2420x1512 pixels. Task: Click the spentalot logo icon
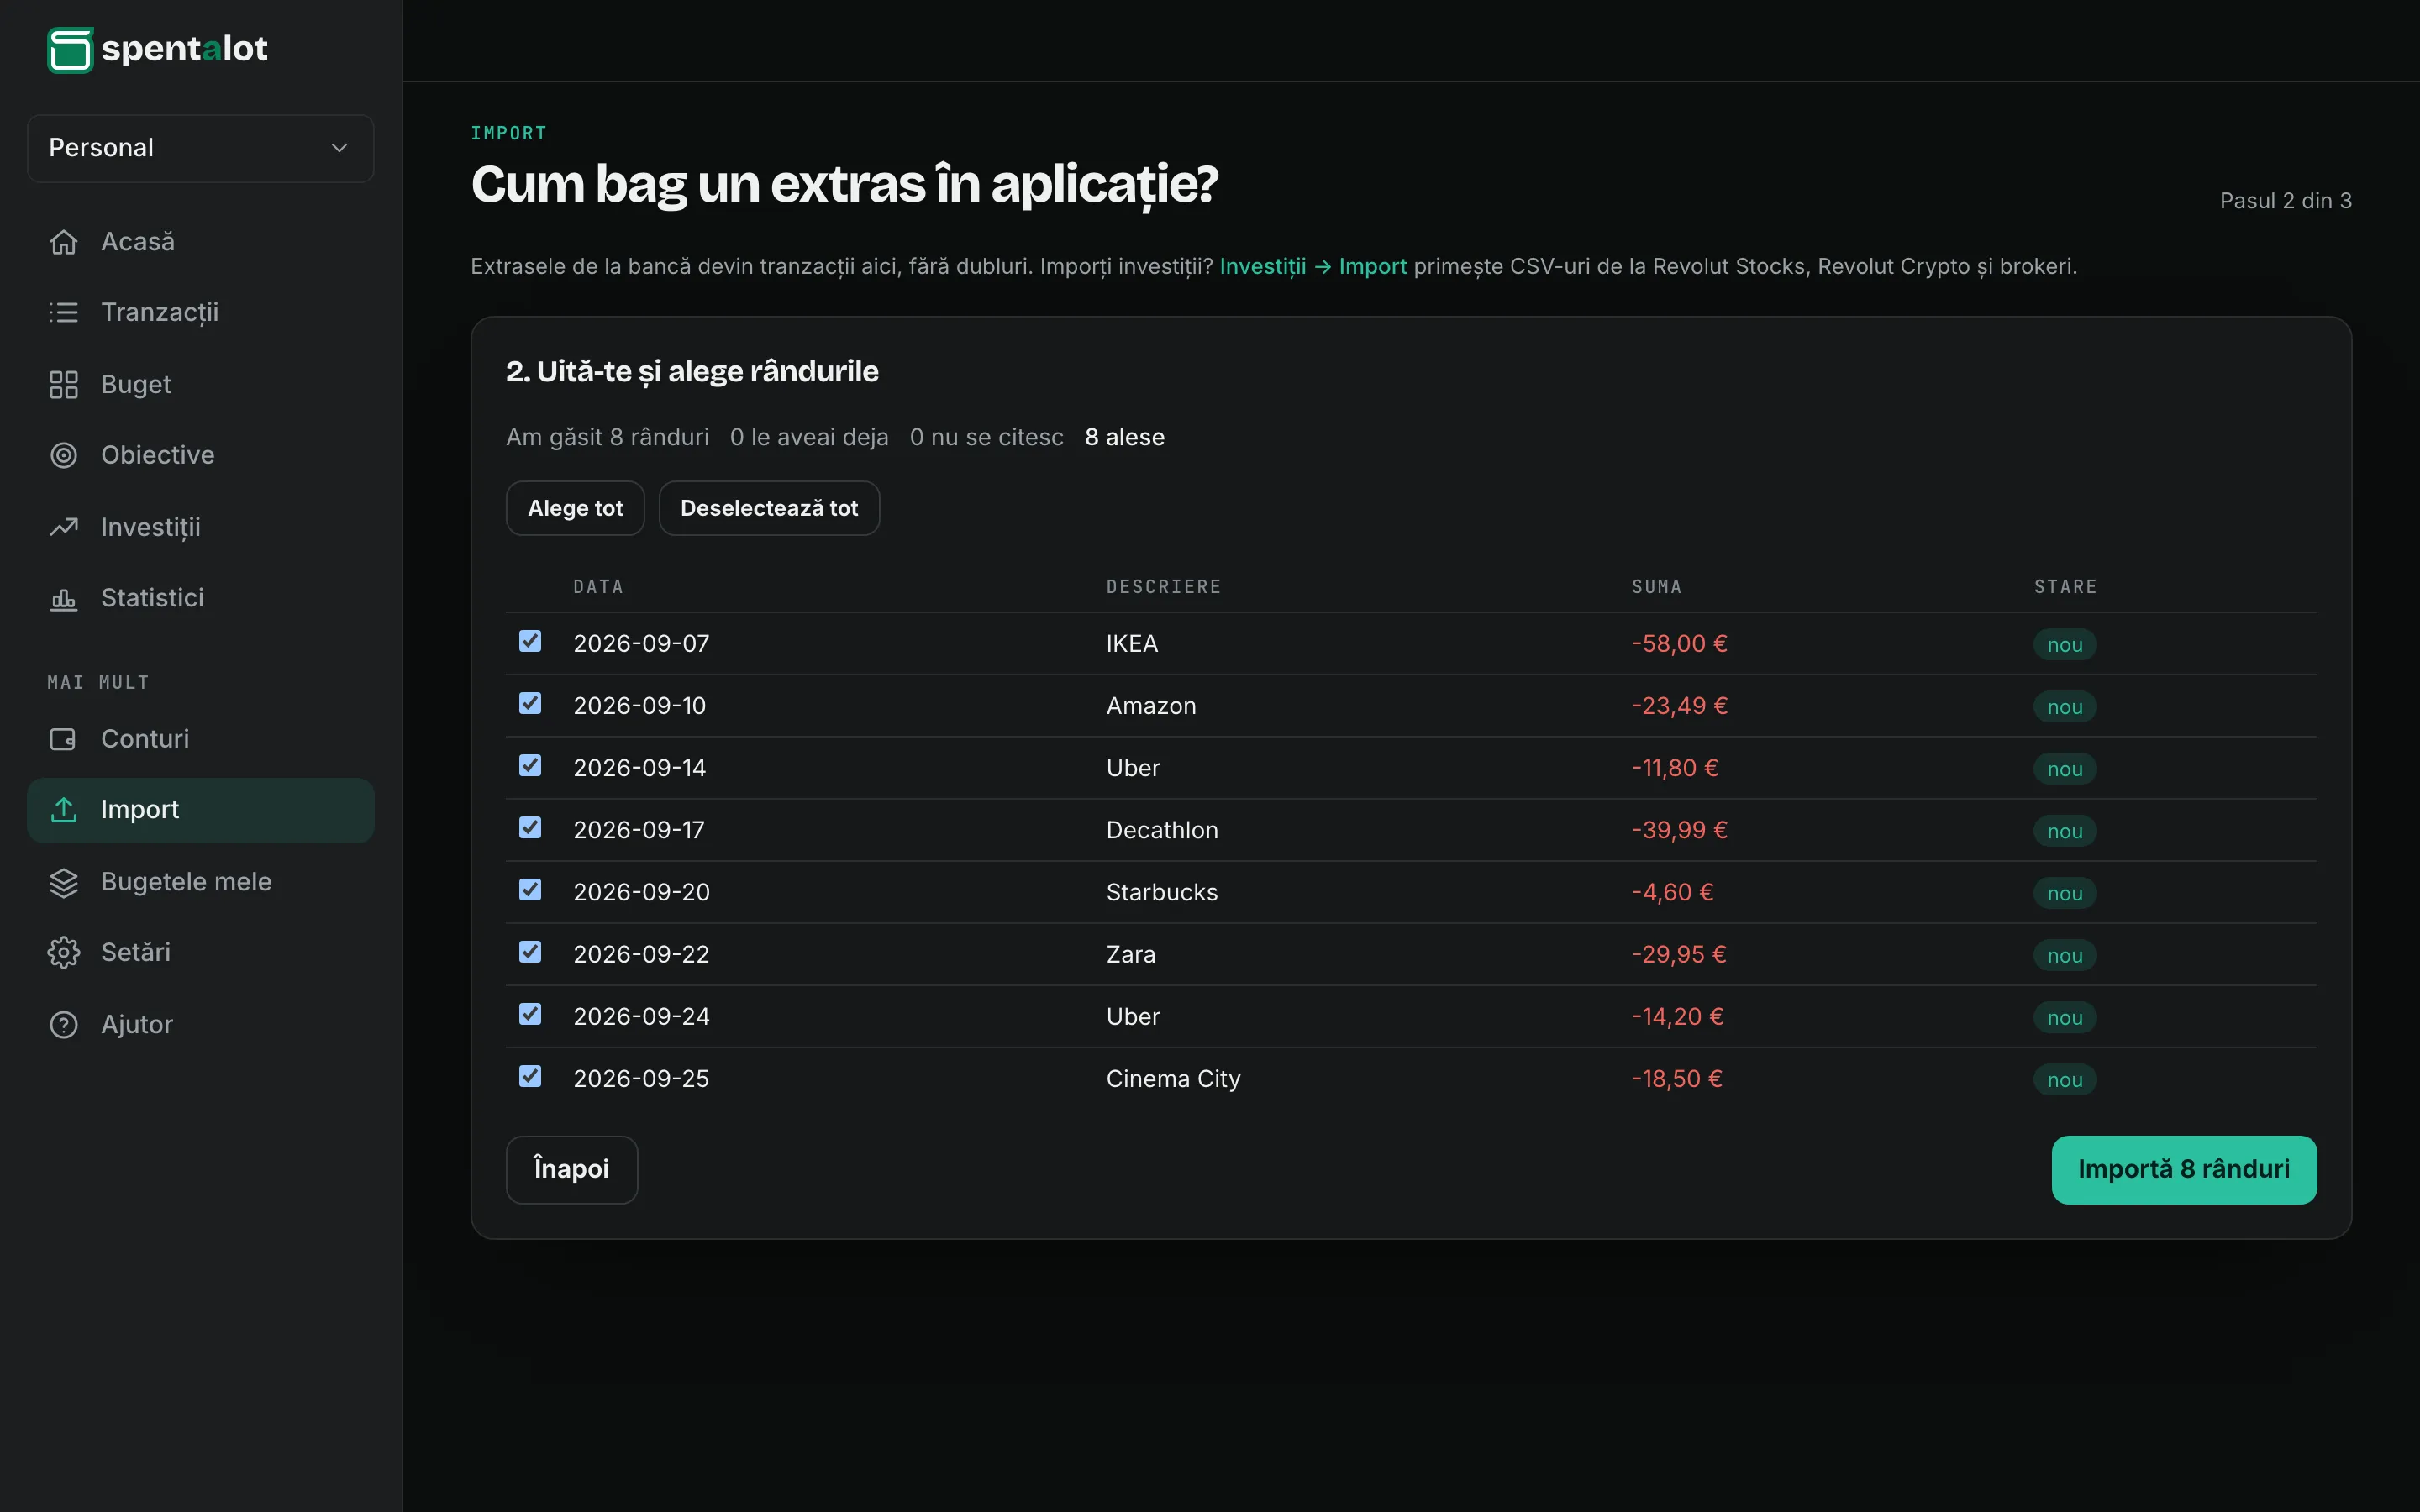pyautogui.click(x=70, y=49)
